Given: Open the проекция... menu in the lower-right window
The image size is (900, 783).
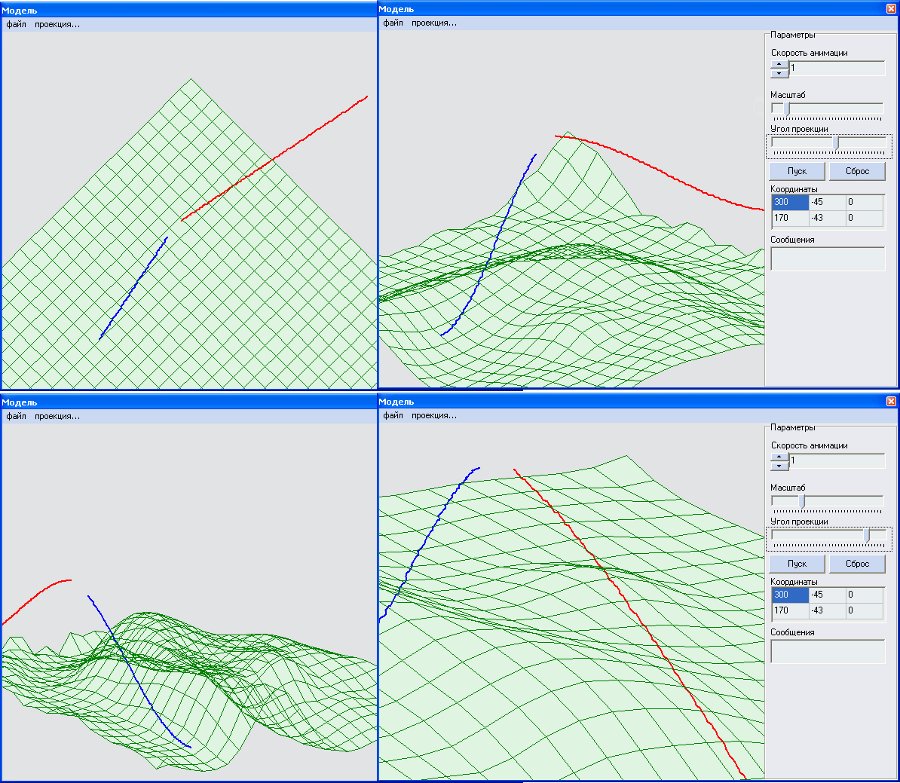Looking at the screenshot, I should (x=434, y=415).
